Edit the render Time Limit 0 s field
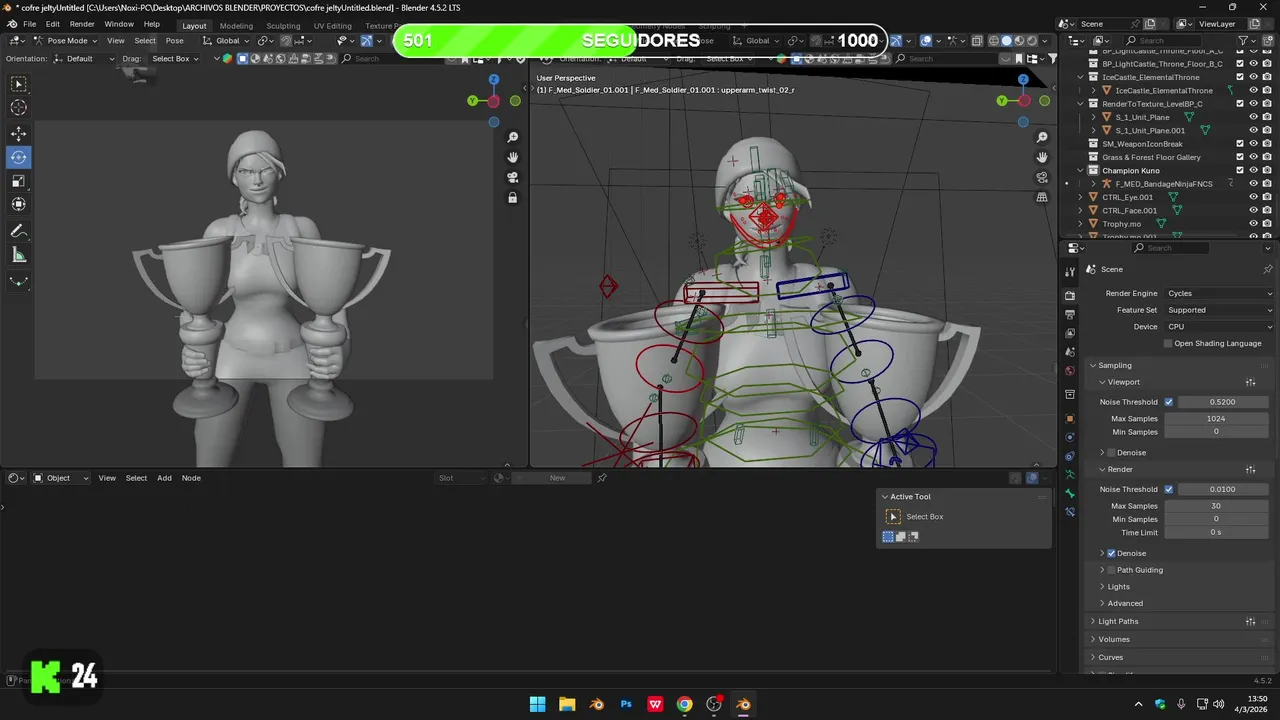The width and height of the screenshot is (1280, 720). pos(1216,532)
